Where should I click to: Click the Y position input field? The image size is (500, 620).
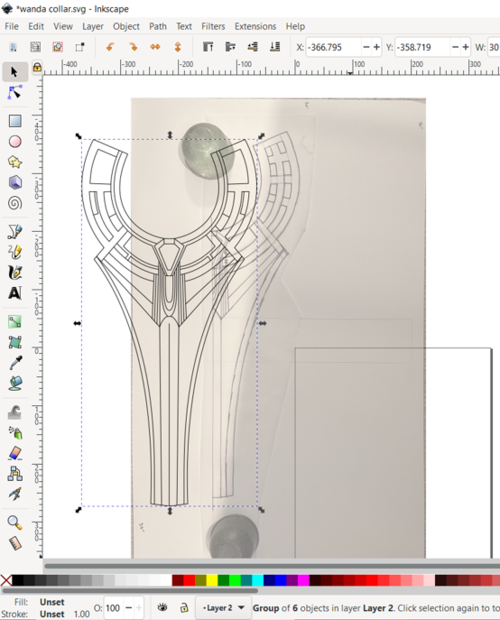pyautogui.click(x=422, y=47)
